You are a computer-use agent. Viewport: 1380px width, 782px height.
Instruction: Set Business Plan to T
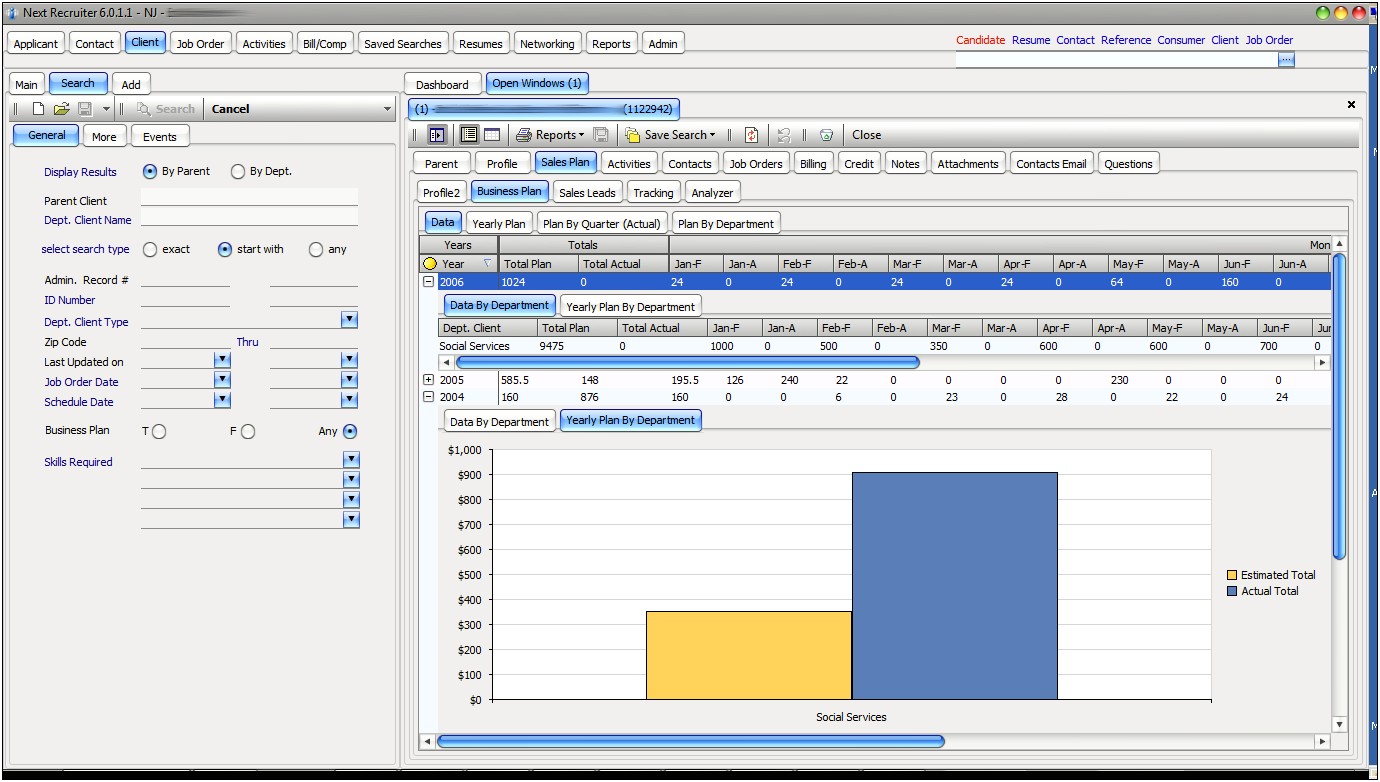[159, 431]
